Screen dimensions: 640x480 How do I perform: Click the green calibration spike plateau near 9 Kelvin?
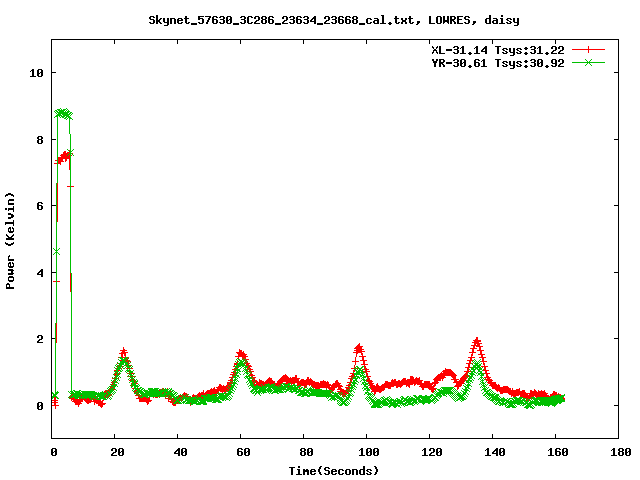(63, 114)
